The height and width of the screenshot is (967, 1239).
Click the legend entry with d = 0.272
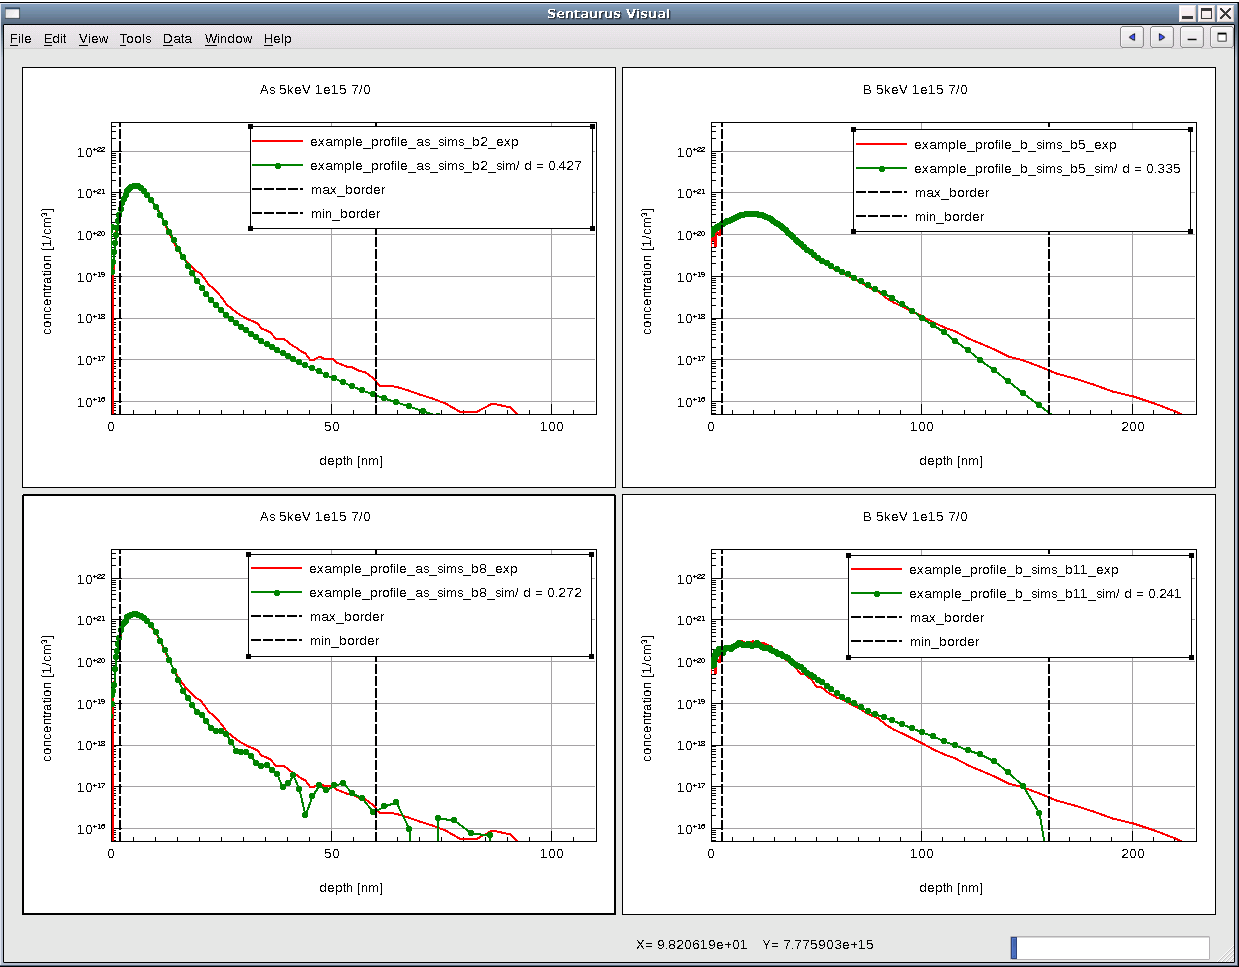click(444, 593)
